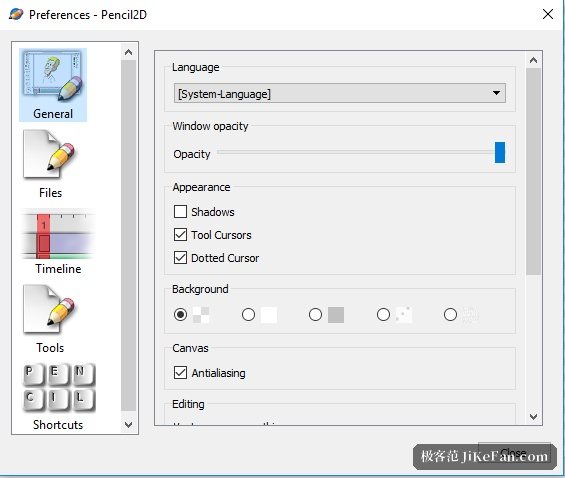The height and width of the screenshot is (478, 565).
Task: Enable the Shadows checkbox
Action: [x=180, y=212]
